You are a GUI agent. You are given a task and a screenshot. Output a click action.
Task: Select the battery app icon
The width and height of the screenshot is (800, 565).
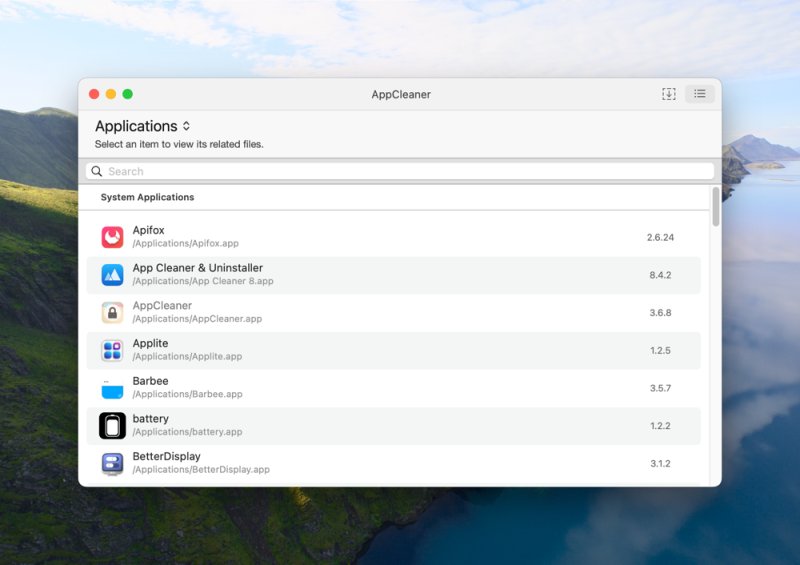tap(112, 426)
